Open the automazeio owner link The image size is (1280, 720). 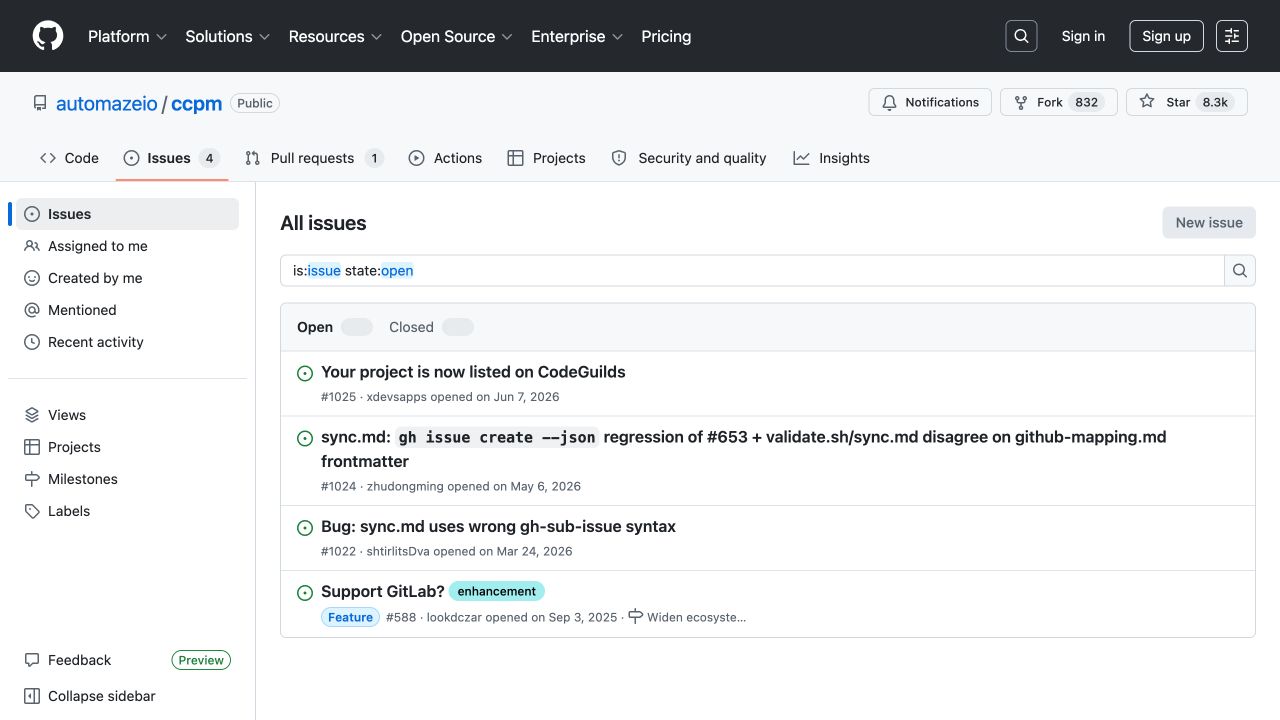coord(107,103)
